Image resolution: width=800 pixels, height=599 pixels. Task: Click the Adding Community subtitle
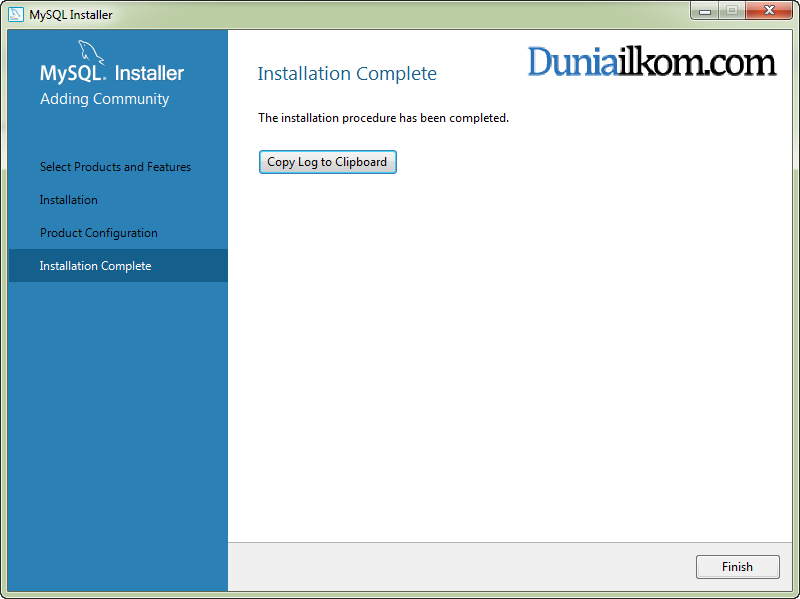coord(105,99)
